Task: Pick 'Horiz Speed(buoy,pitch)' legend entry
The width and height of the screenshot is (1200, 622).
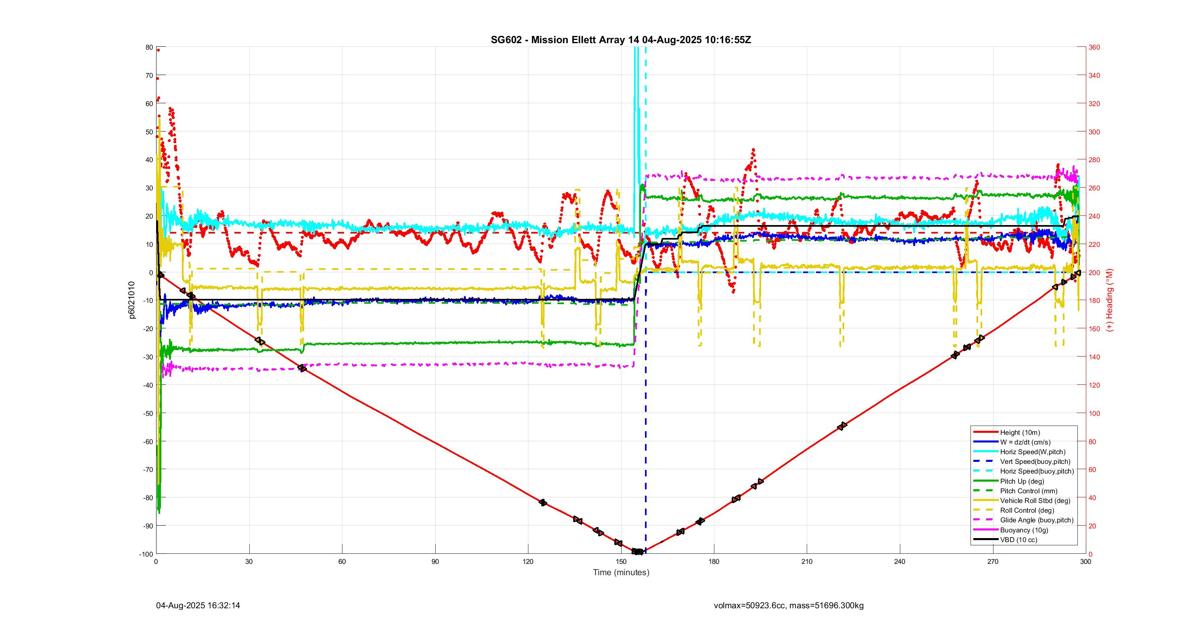Action: pyautogui.click(x=1037, y=471)
